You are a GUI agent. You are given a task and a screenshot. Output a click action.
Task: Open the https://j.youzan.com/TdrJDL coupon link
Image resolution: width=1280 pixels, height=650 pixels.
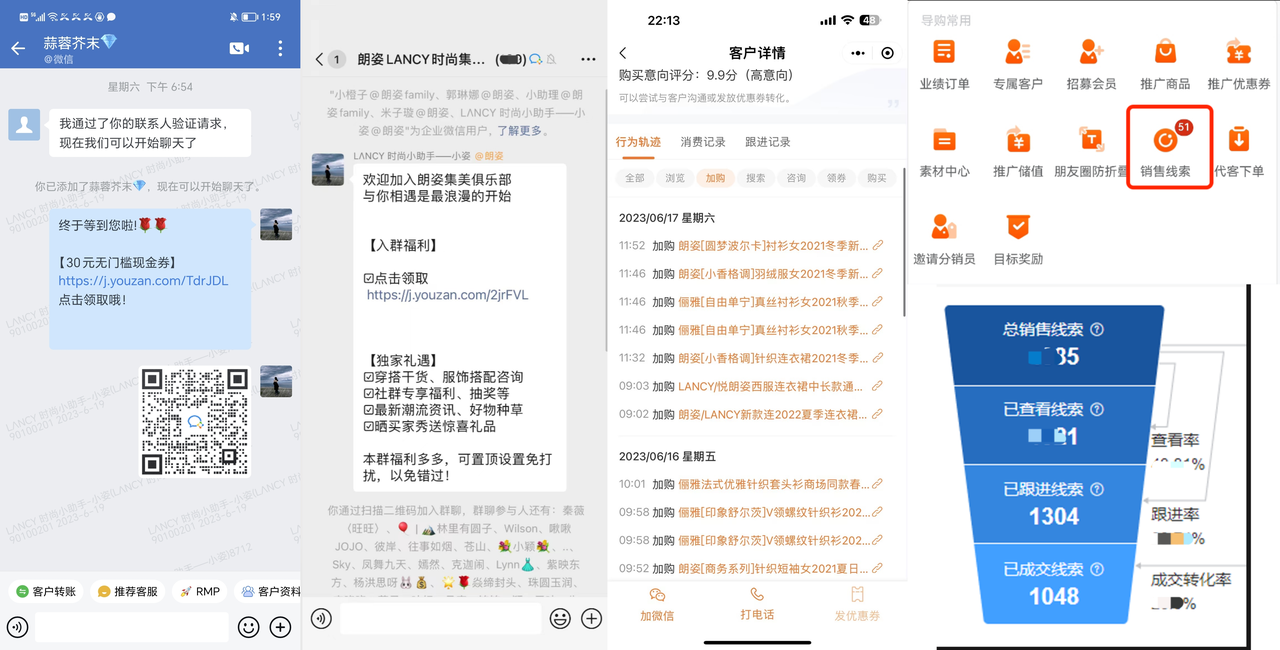[143, 281]
